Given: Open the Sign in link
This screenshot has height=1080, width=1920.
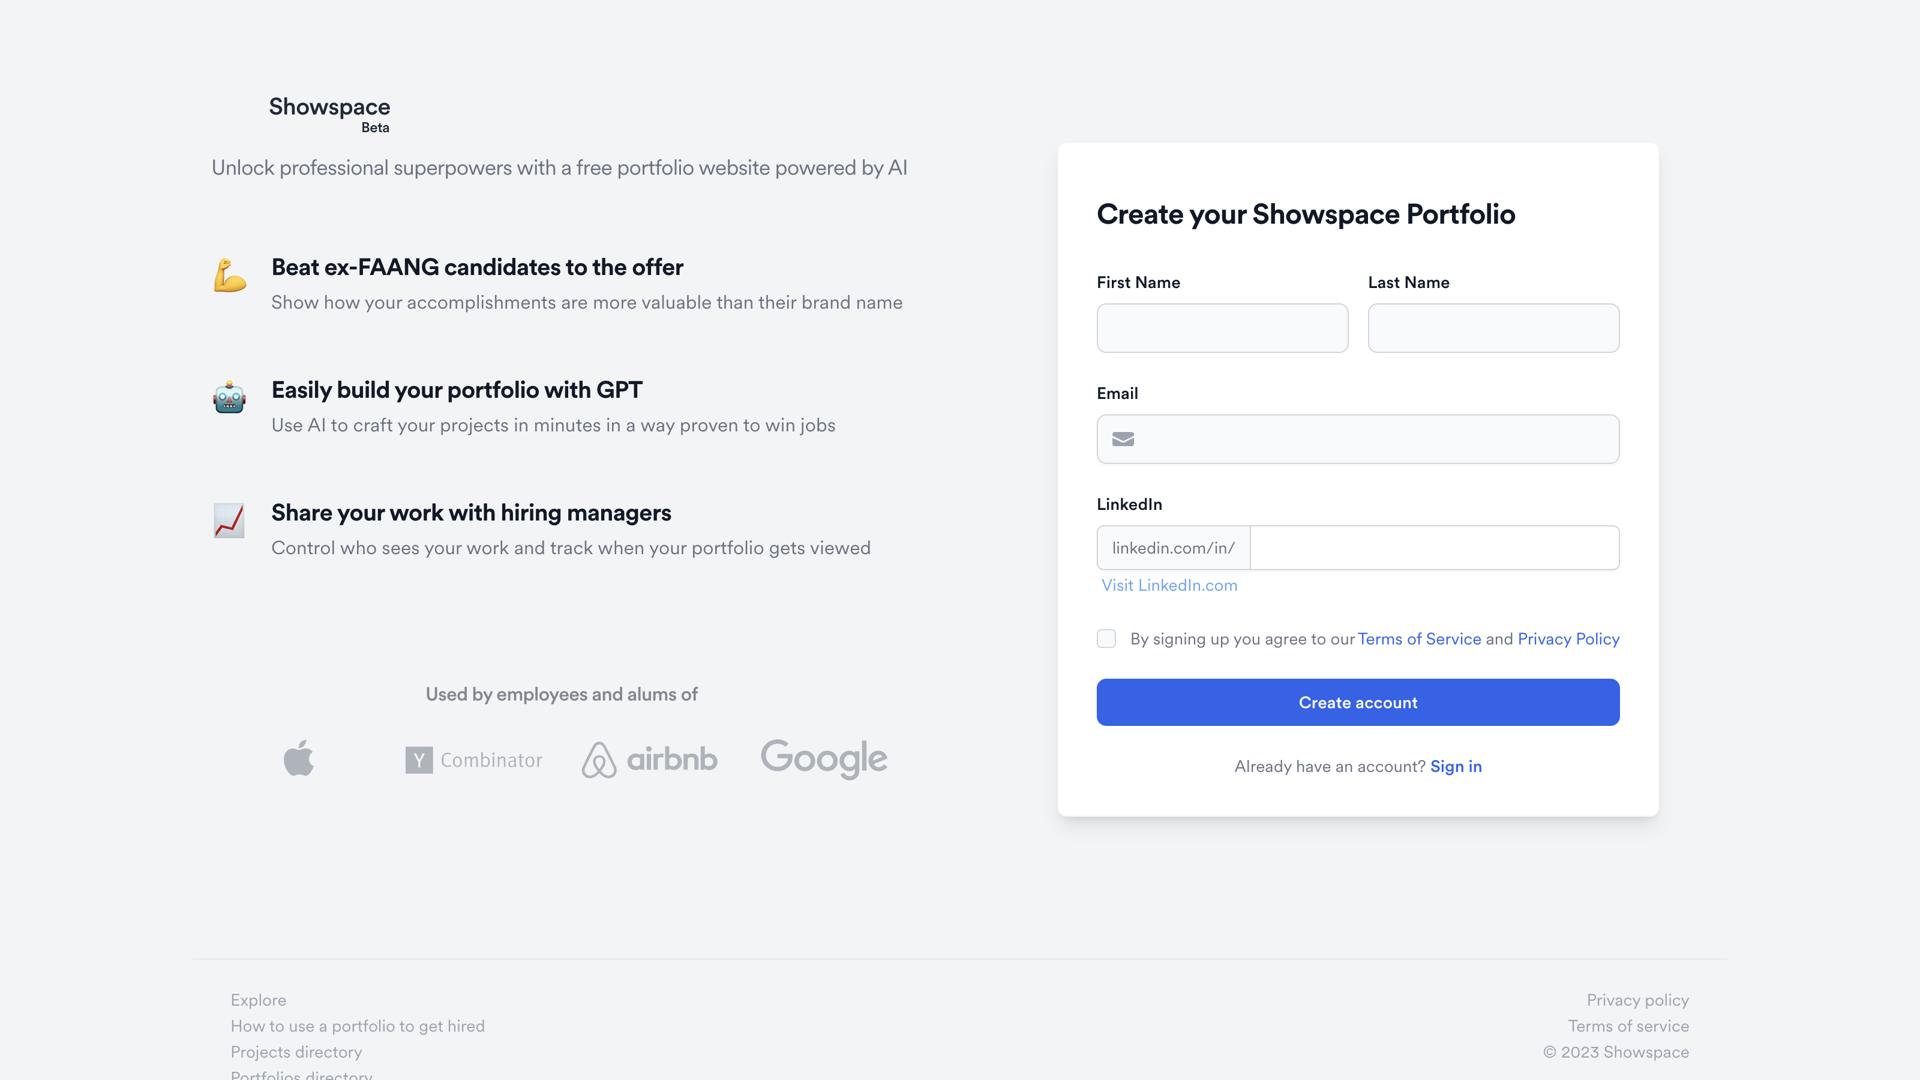Looking at the screenshot, I should tap(1455, 767).
